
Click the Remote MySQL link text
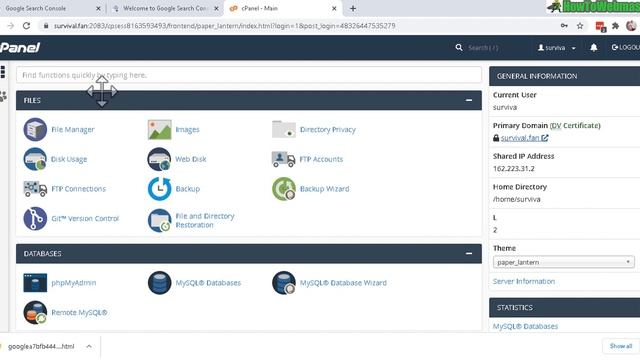coord(79,312)
